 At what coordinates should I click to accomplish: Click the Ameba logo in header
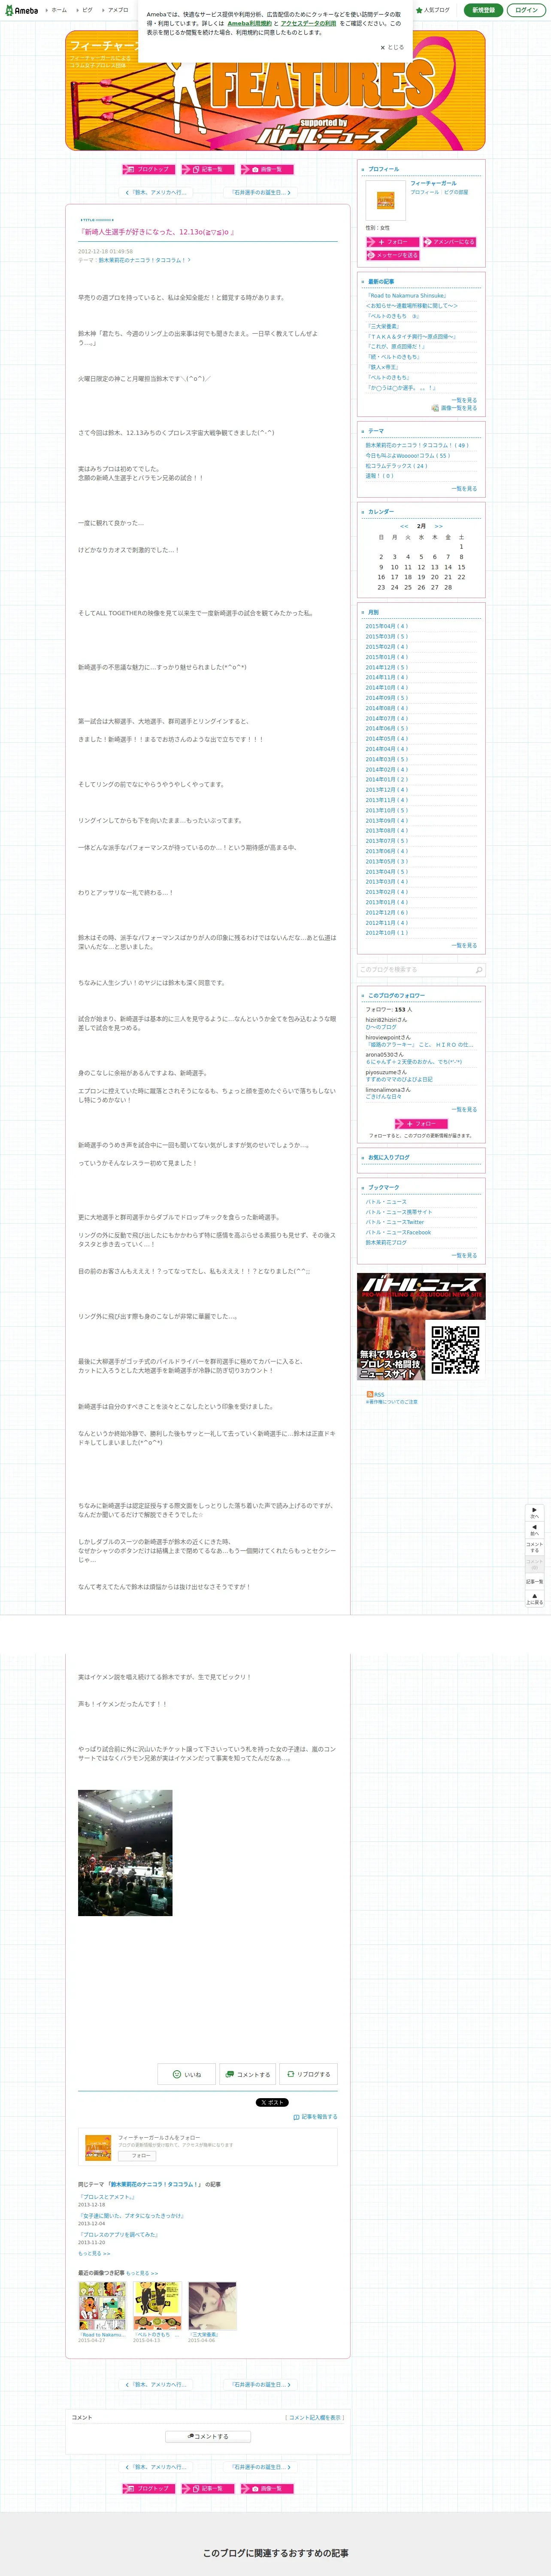[x=21, y=10]
